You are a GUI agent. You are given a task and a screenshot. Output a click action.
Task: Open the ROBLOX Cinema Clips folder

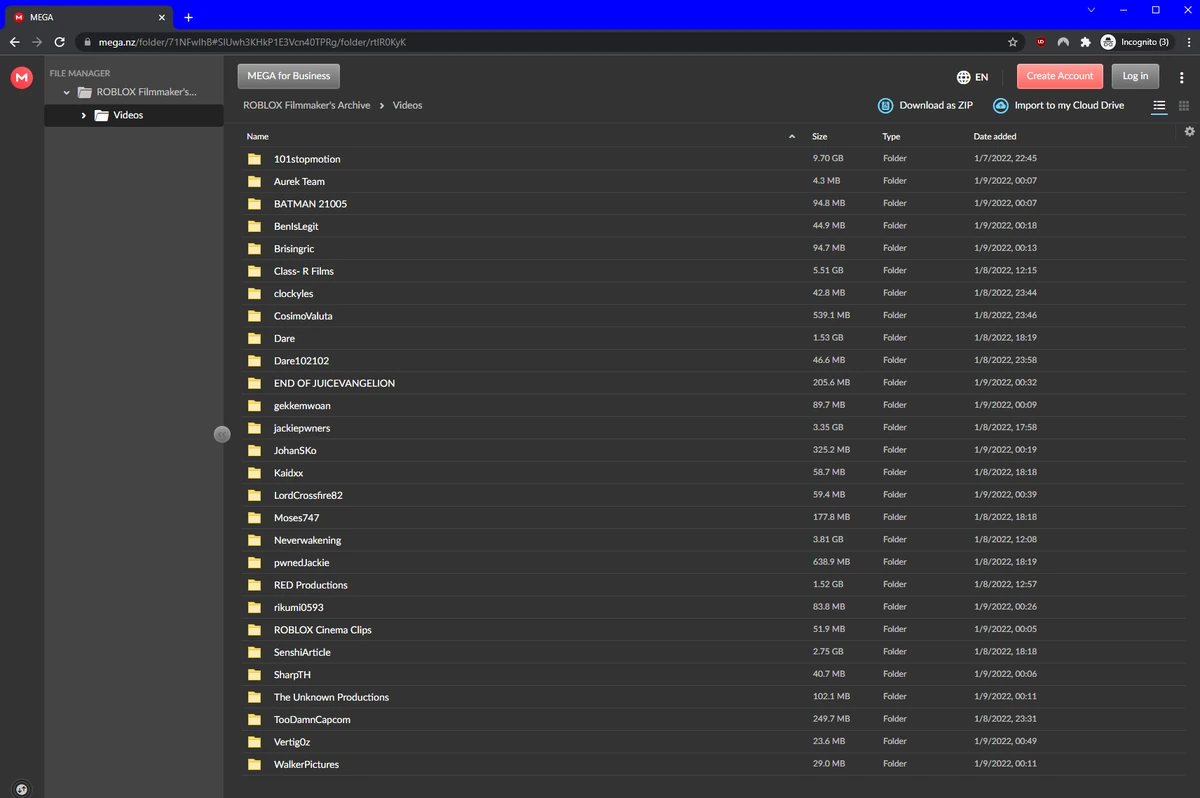click(323, 630)
